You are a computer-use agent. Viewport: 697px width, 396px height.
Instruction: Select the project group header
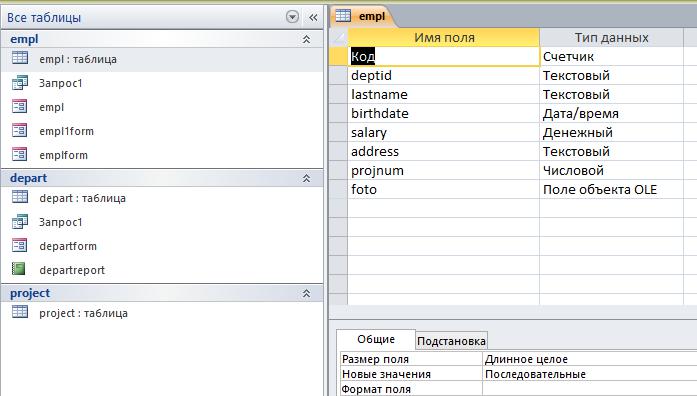click(x=162, y=293)
